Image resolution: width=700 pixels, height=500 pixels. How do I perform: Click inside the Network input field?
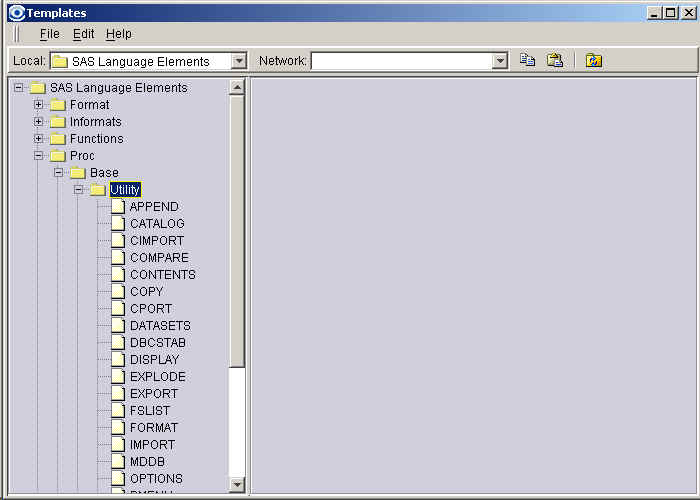point(402,61)
